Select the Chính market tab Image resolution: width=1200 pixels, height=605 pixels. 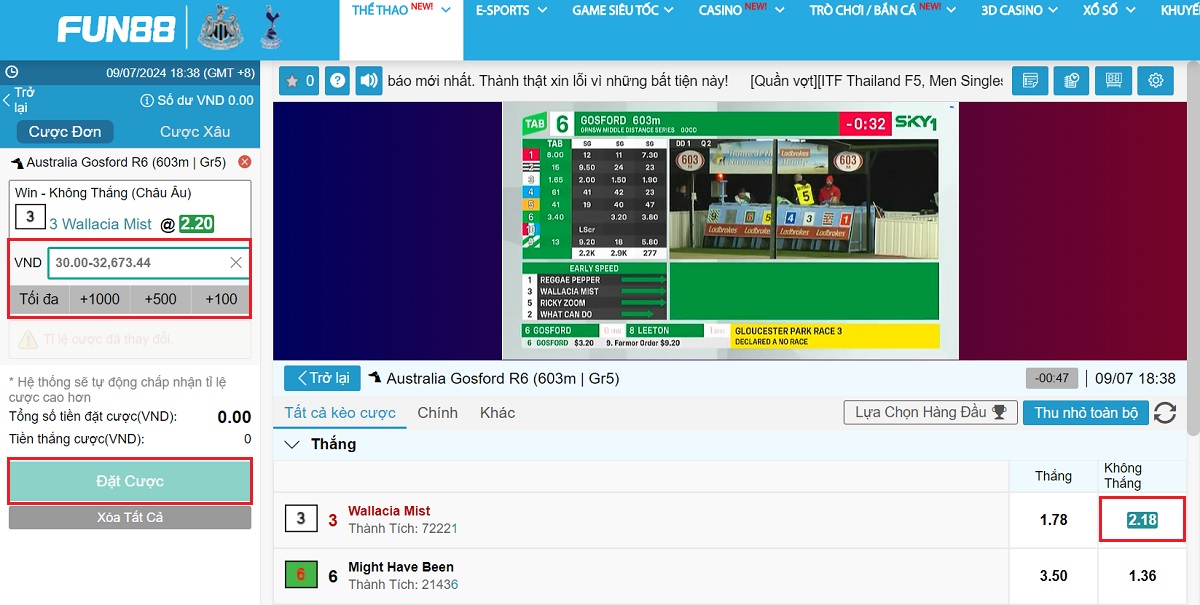437,413
